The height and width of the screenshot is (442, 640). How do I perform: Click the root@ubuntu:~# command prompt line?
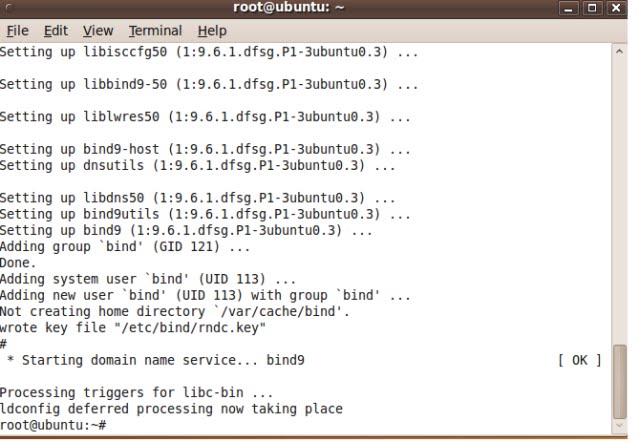click(53, 425)
